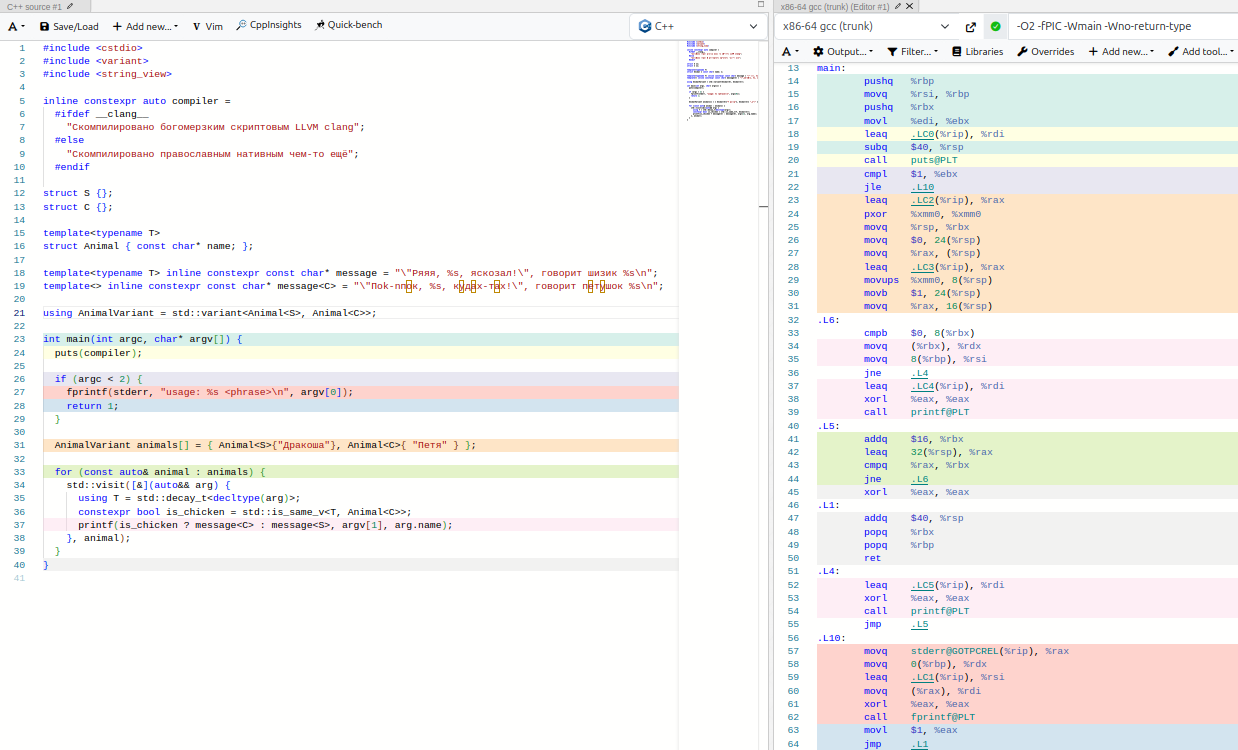The image size is (1238, 750).
Task: Click the 'using AnimalVariant' declaration line
Action: click(210, 312)
